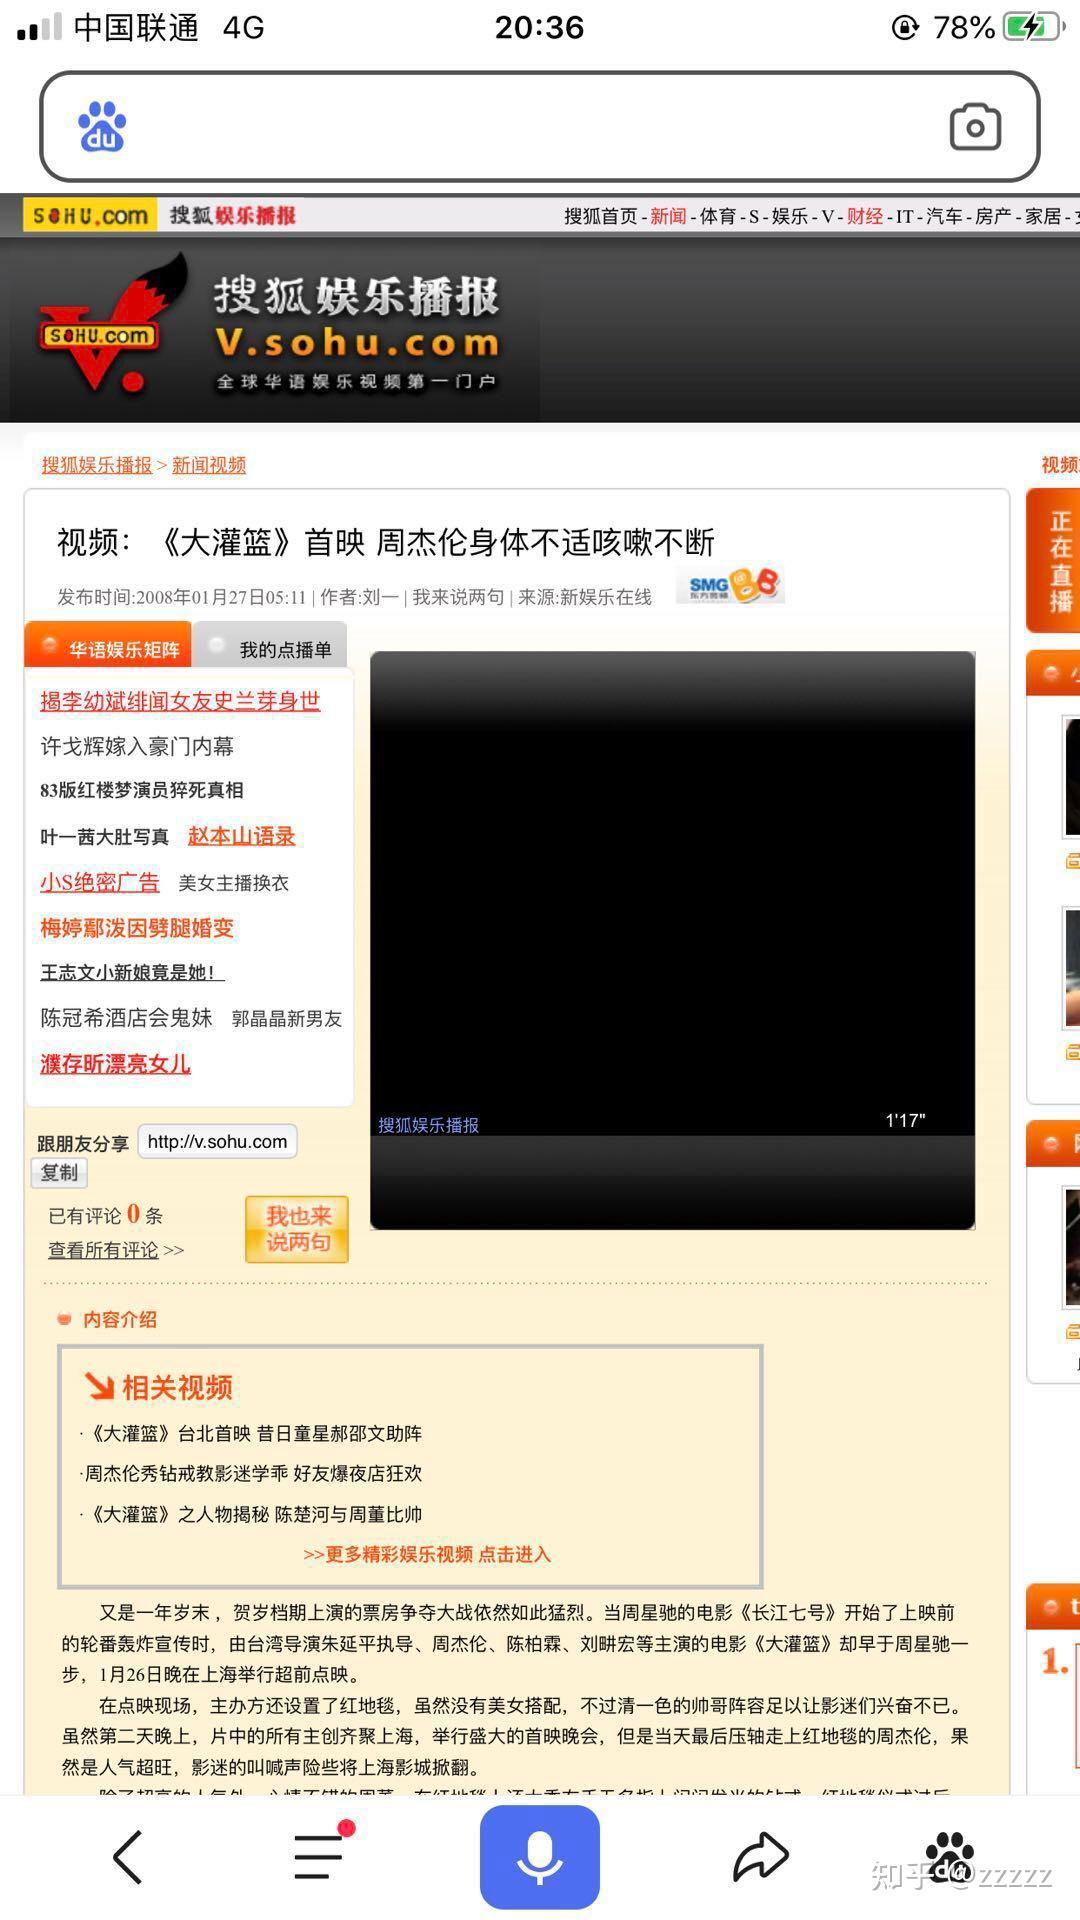The image size is (1080, 1920).
Task: Open 体育 in Sohu top navigation
Action: (718, 216)
